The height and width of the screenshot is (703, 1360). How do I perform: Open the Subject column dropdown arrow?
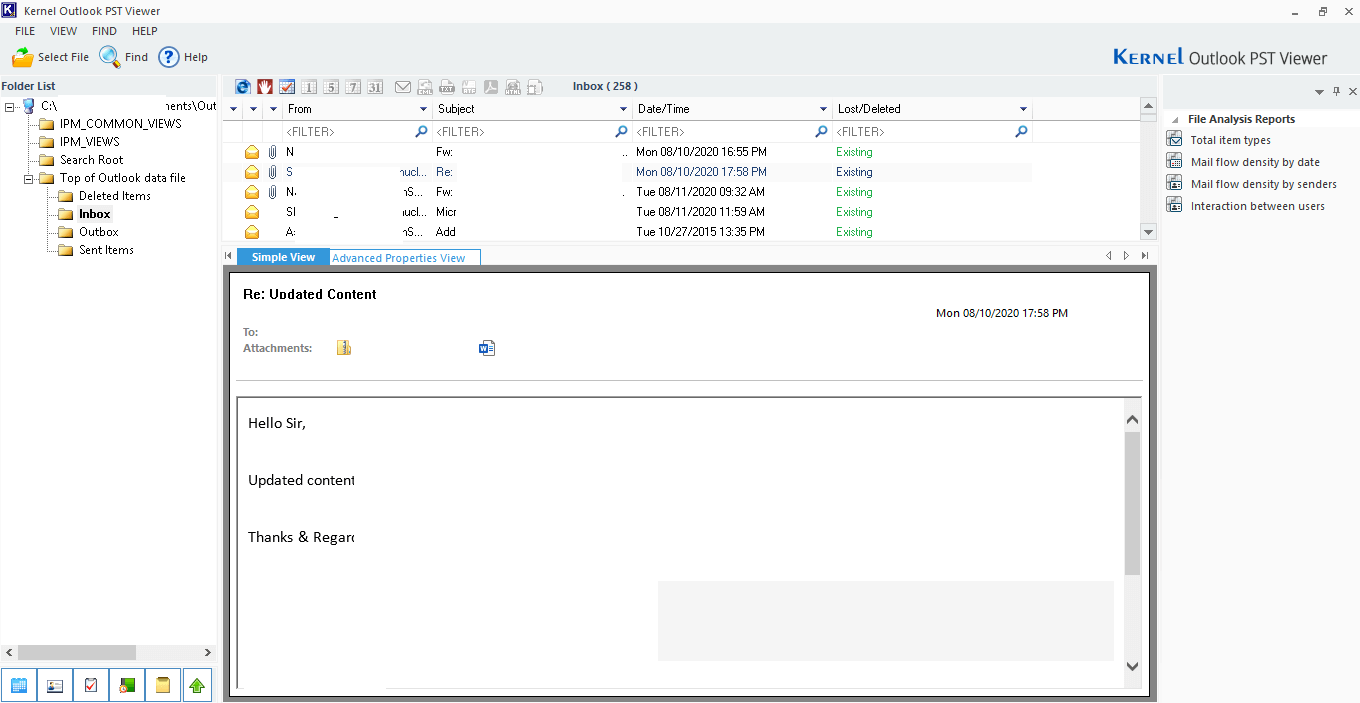624,109
